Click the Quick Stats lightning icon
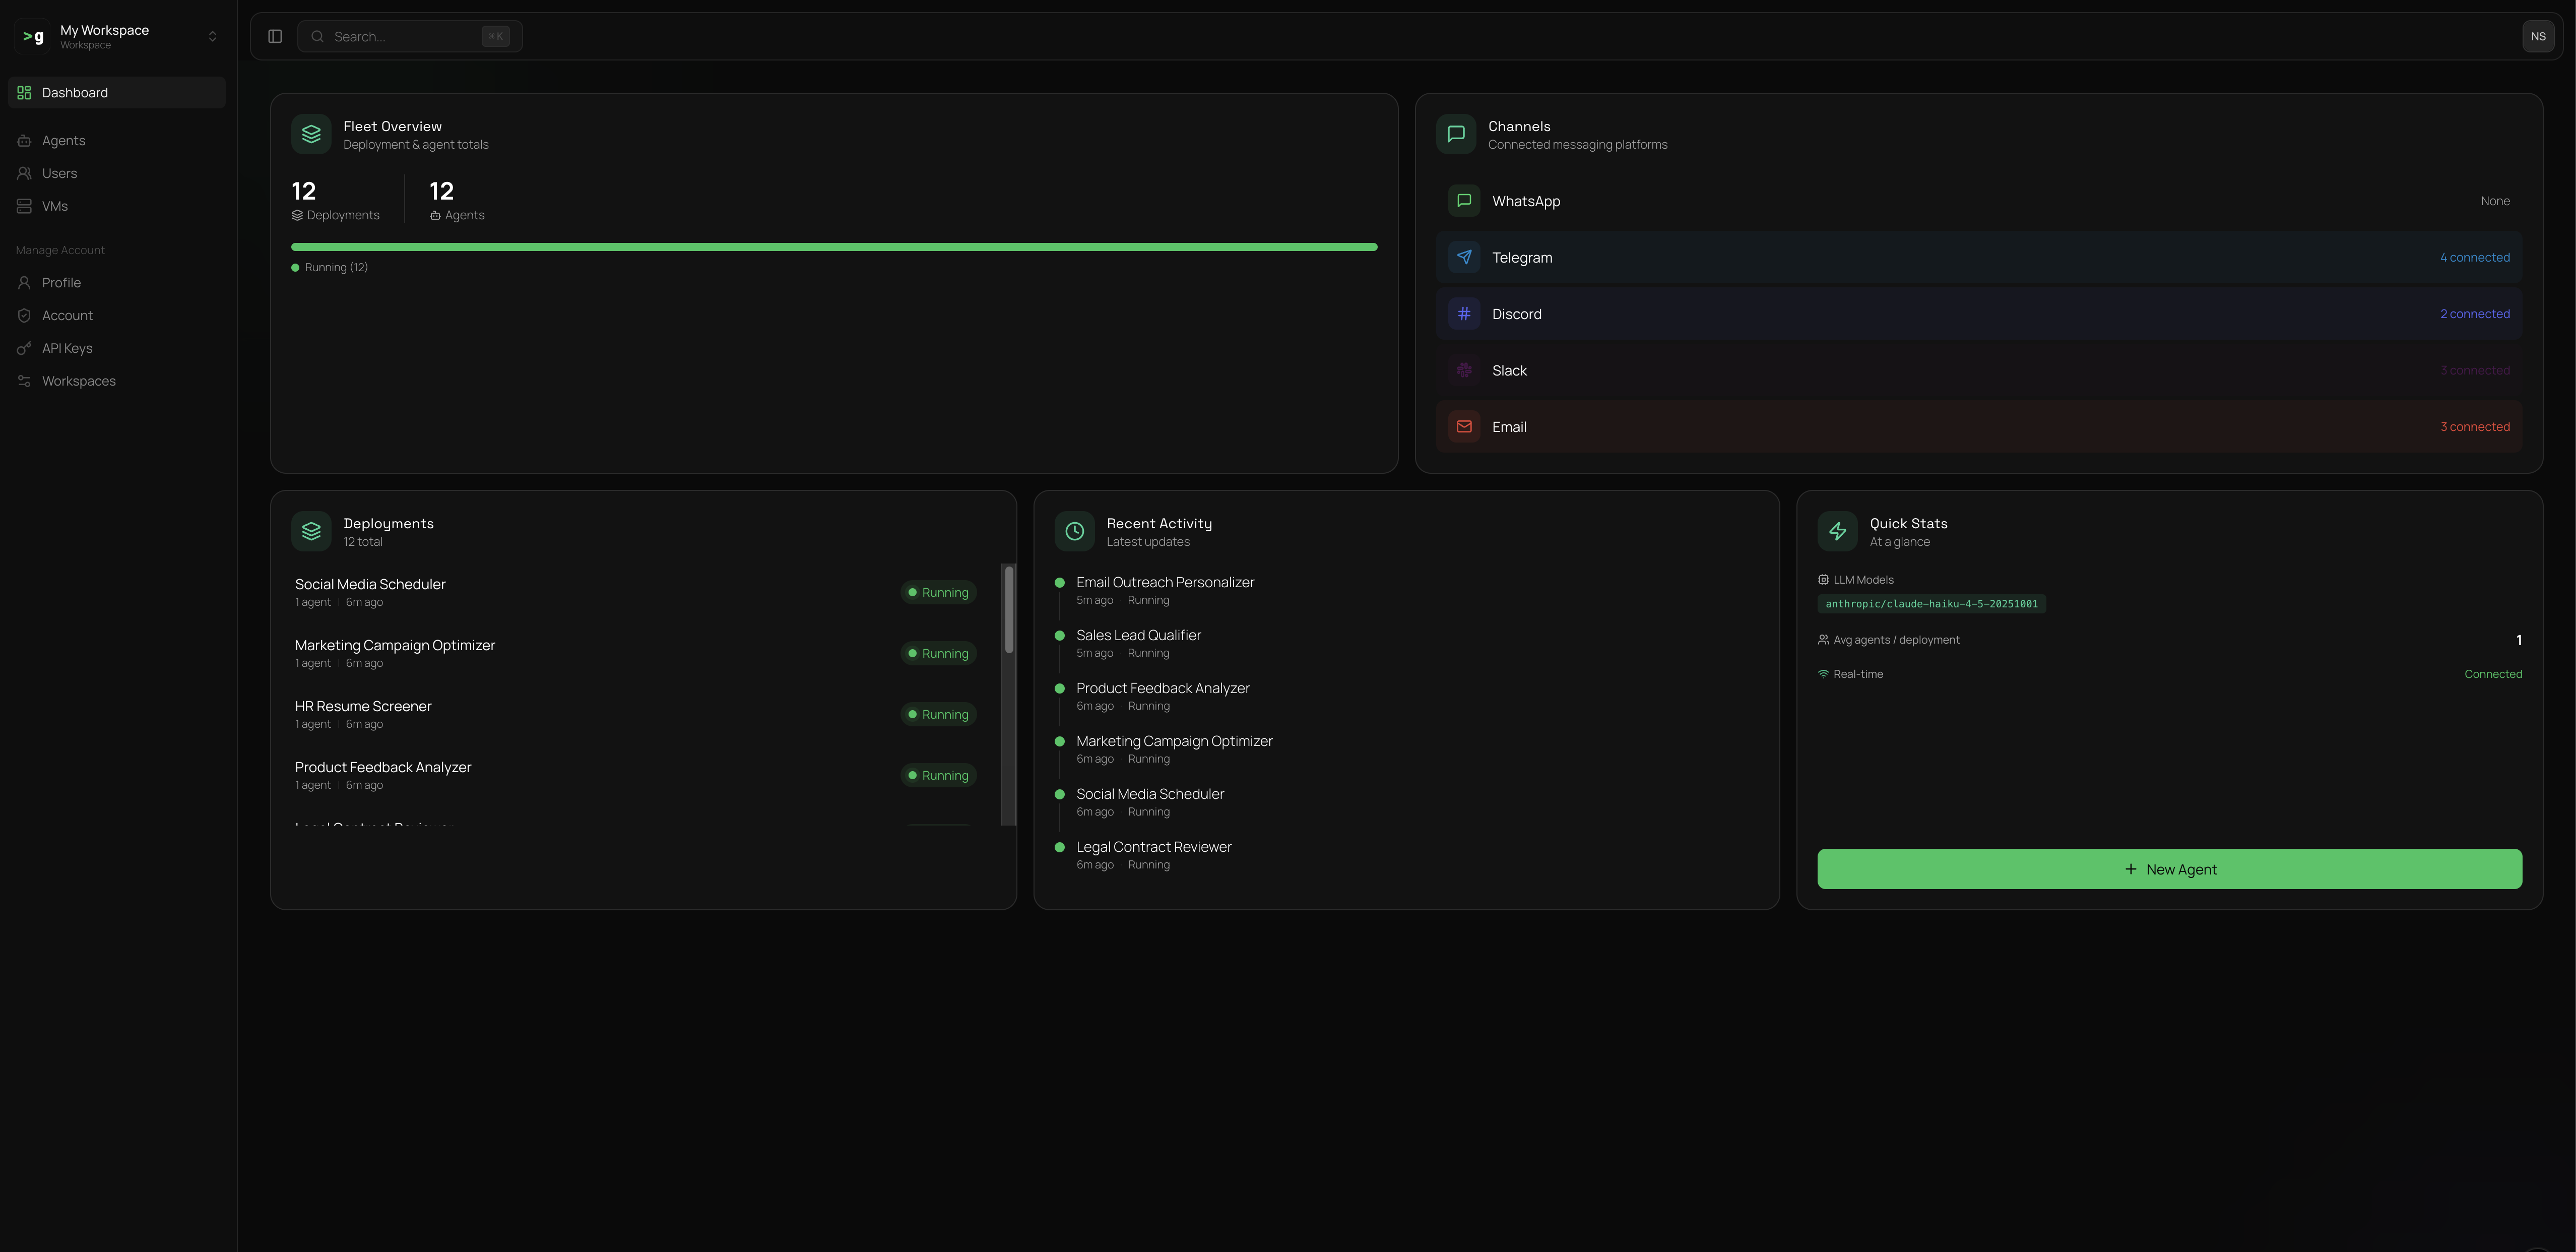 point(1837,531)
